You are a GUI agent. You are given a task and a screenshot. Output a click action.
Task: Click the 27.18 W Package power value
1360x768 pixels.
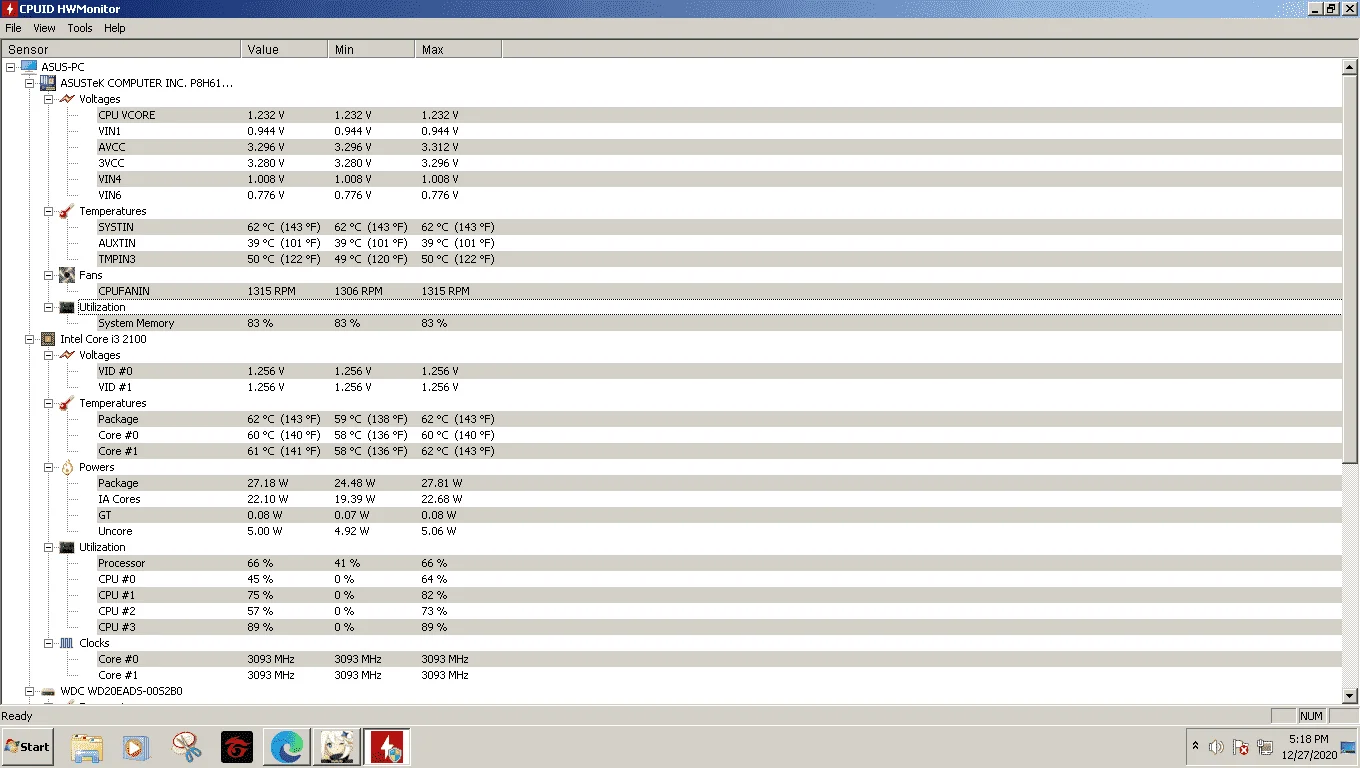click(268, 483)
